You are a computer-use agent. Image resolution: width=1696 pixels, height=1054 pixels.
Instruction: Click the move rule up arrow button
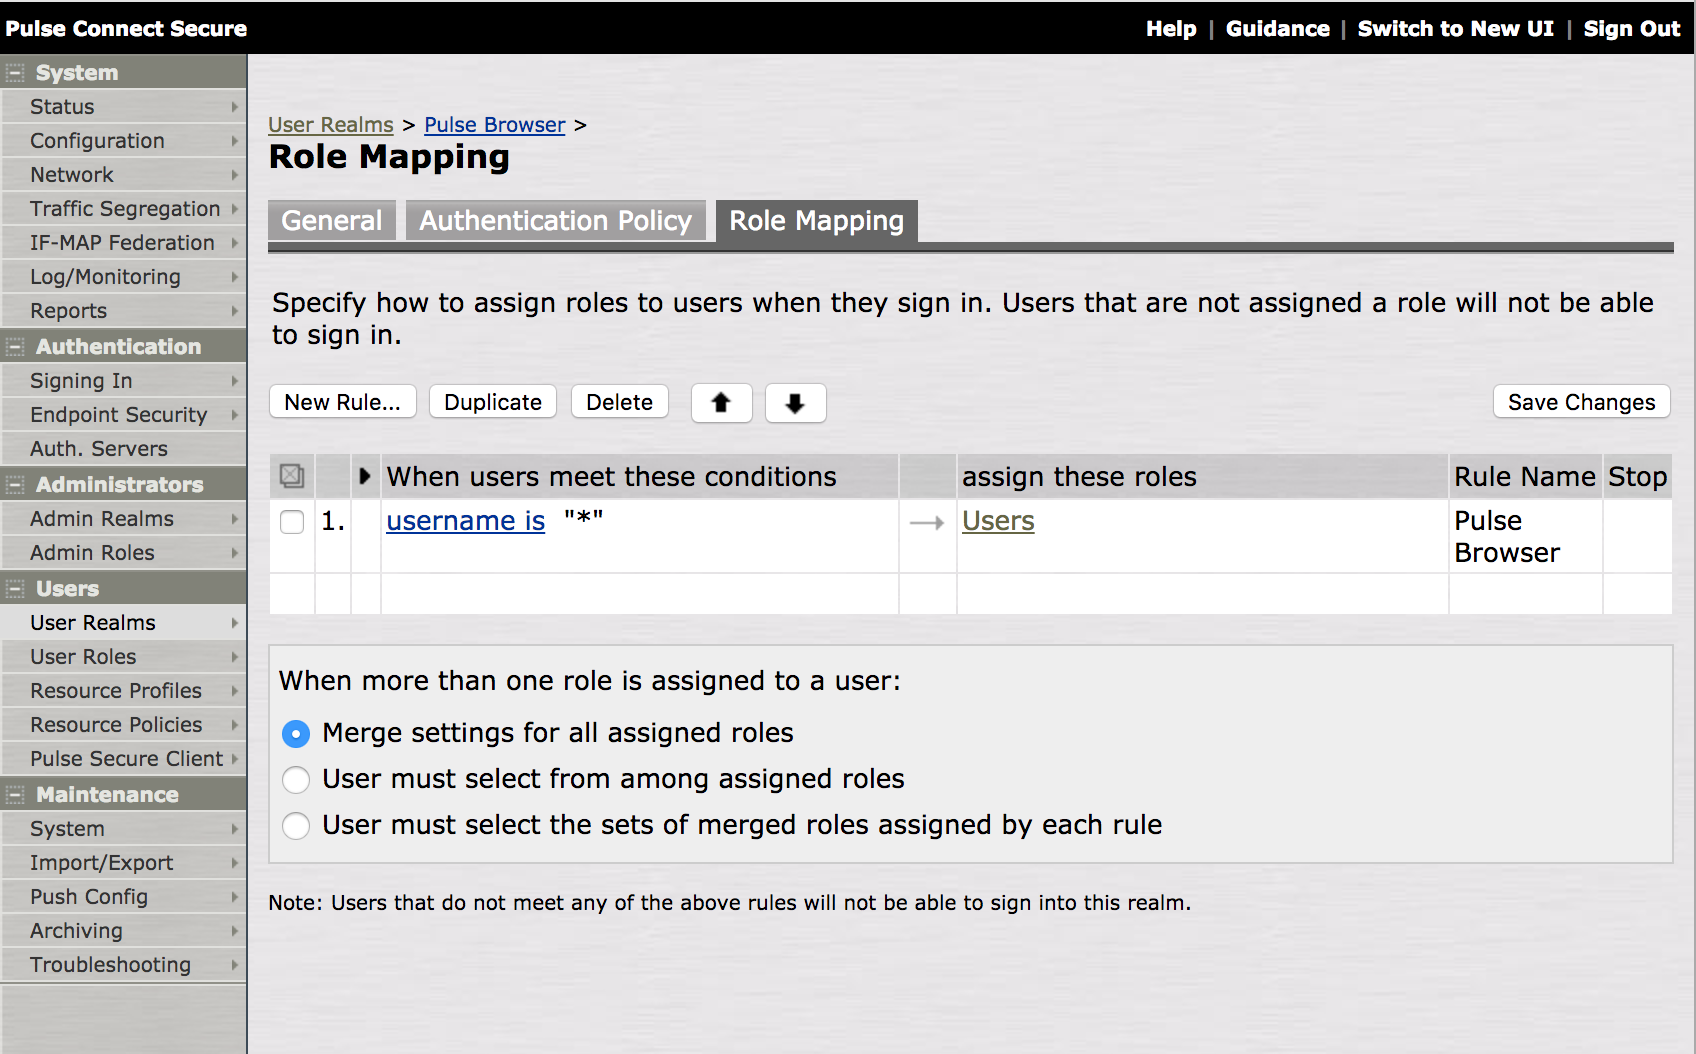point(721,403)
